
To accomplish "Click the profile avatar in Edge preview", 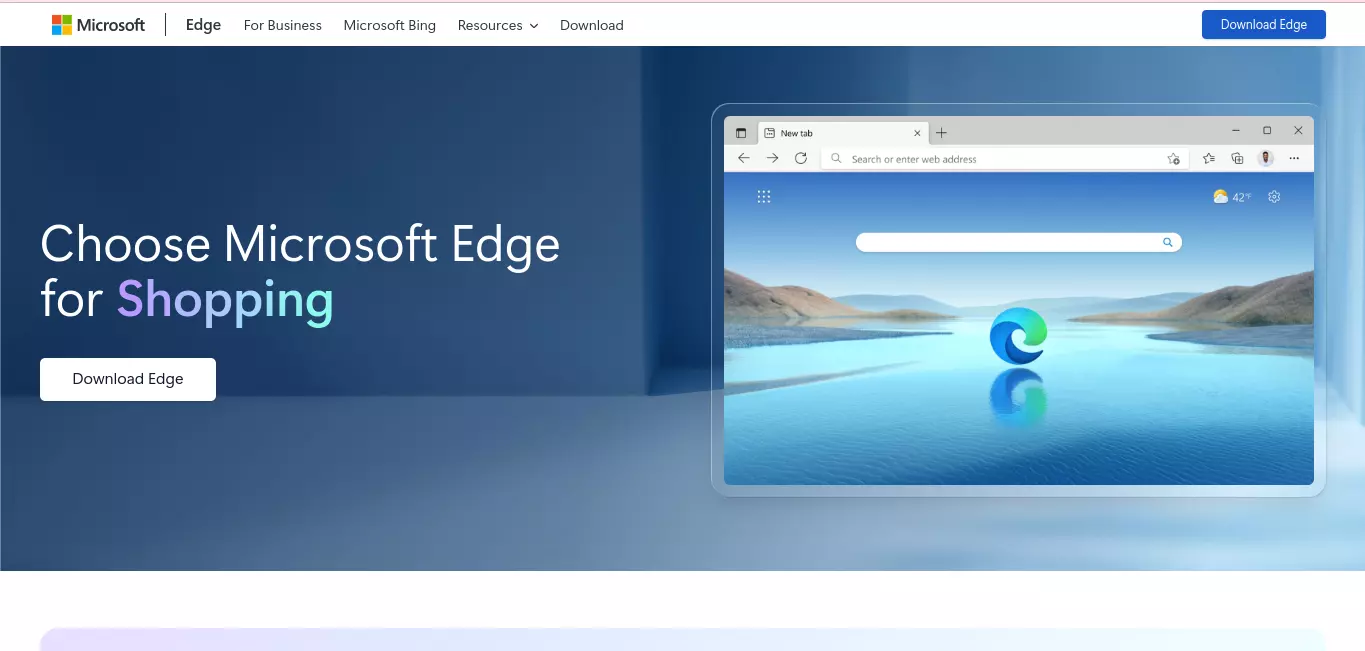I will (1266, 158).
